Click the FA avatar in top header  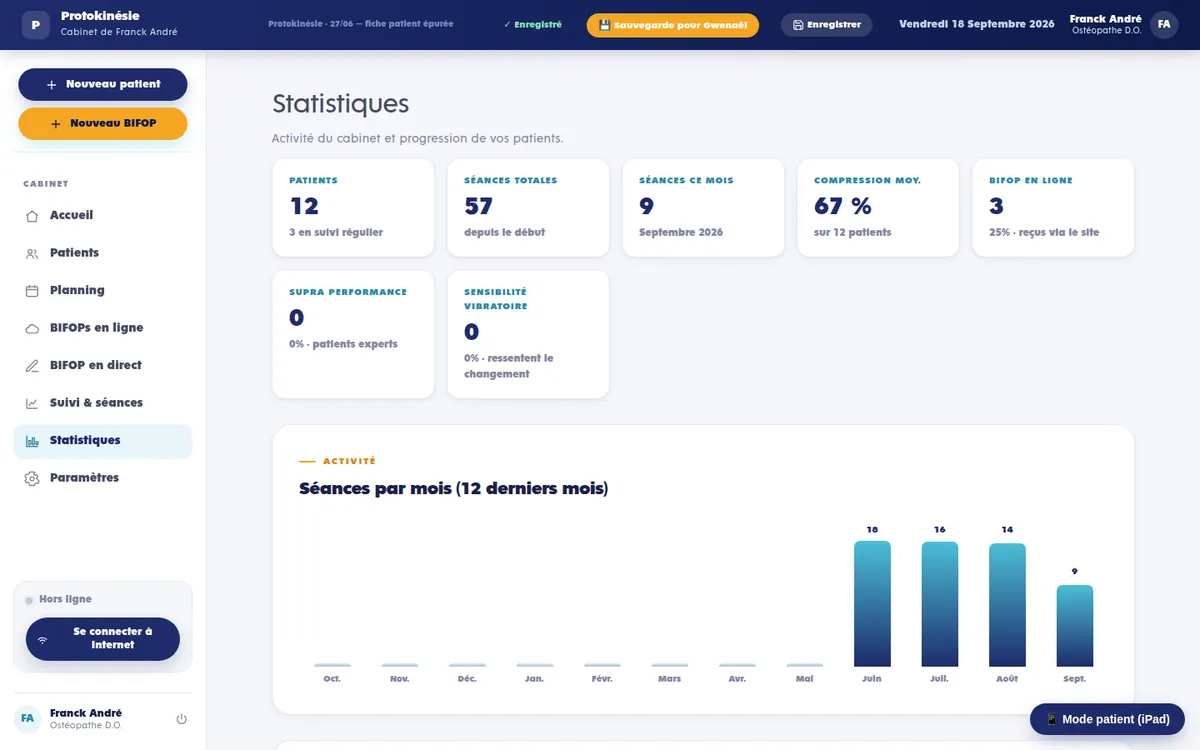[x=1164, y=24]
